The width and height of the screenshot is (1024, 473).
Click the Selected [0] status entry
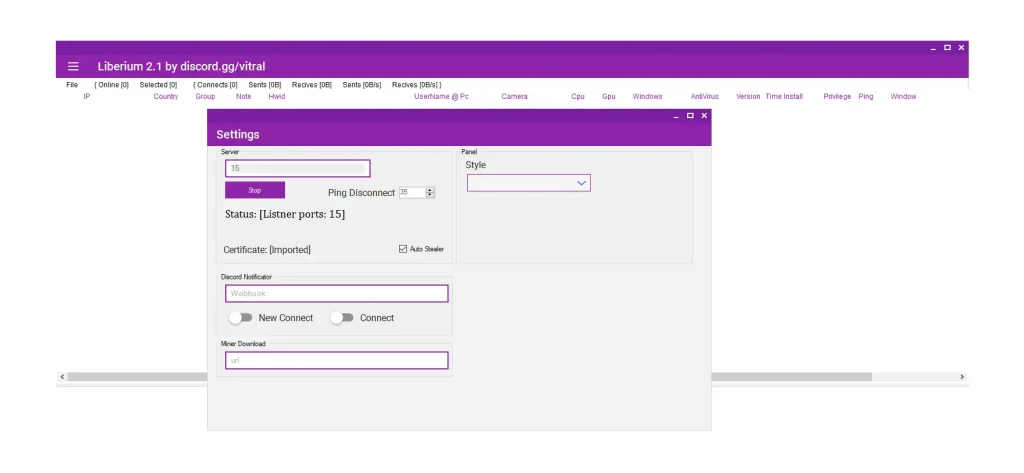158,85
